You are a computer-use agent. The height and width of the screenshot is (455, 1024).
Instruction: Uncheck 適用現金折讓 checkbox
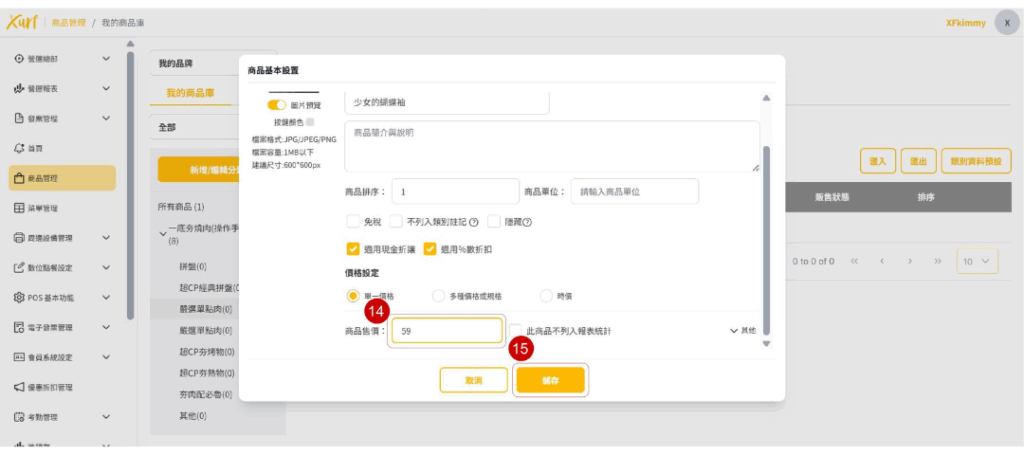click(x=352, y=249)
